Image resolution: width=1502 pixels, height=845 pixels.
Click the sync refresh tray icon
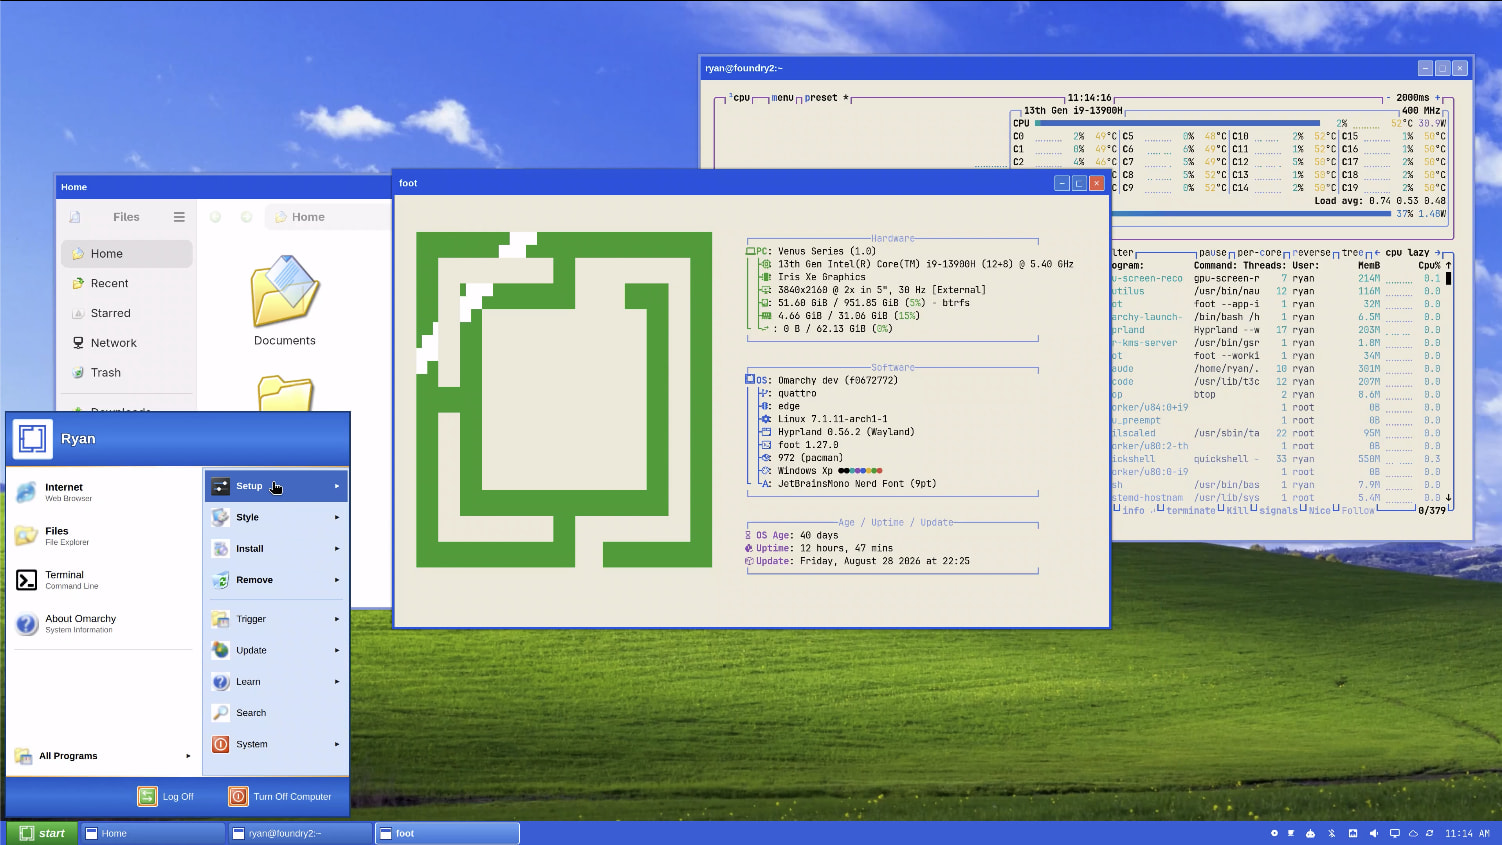pos(1429,833)
